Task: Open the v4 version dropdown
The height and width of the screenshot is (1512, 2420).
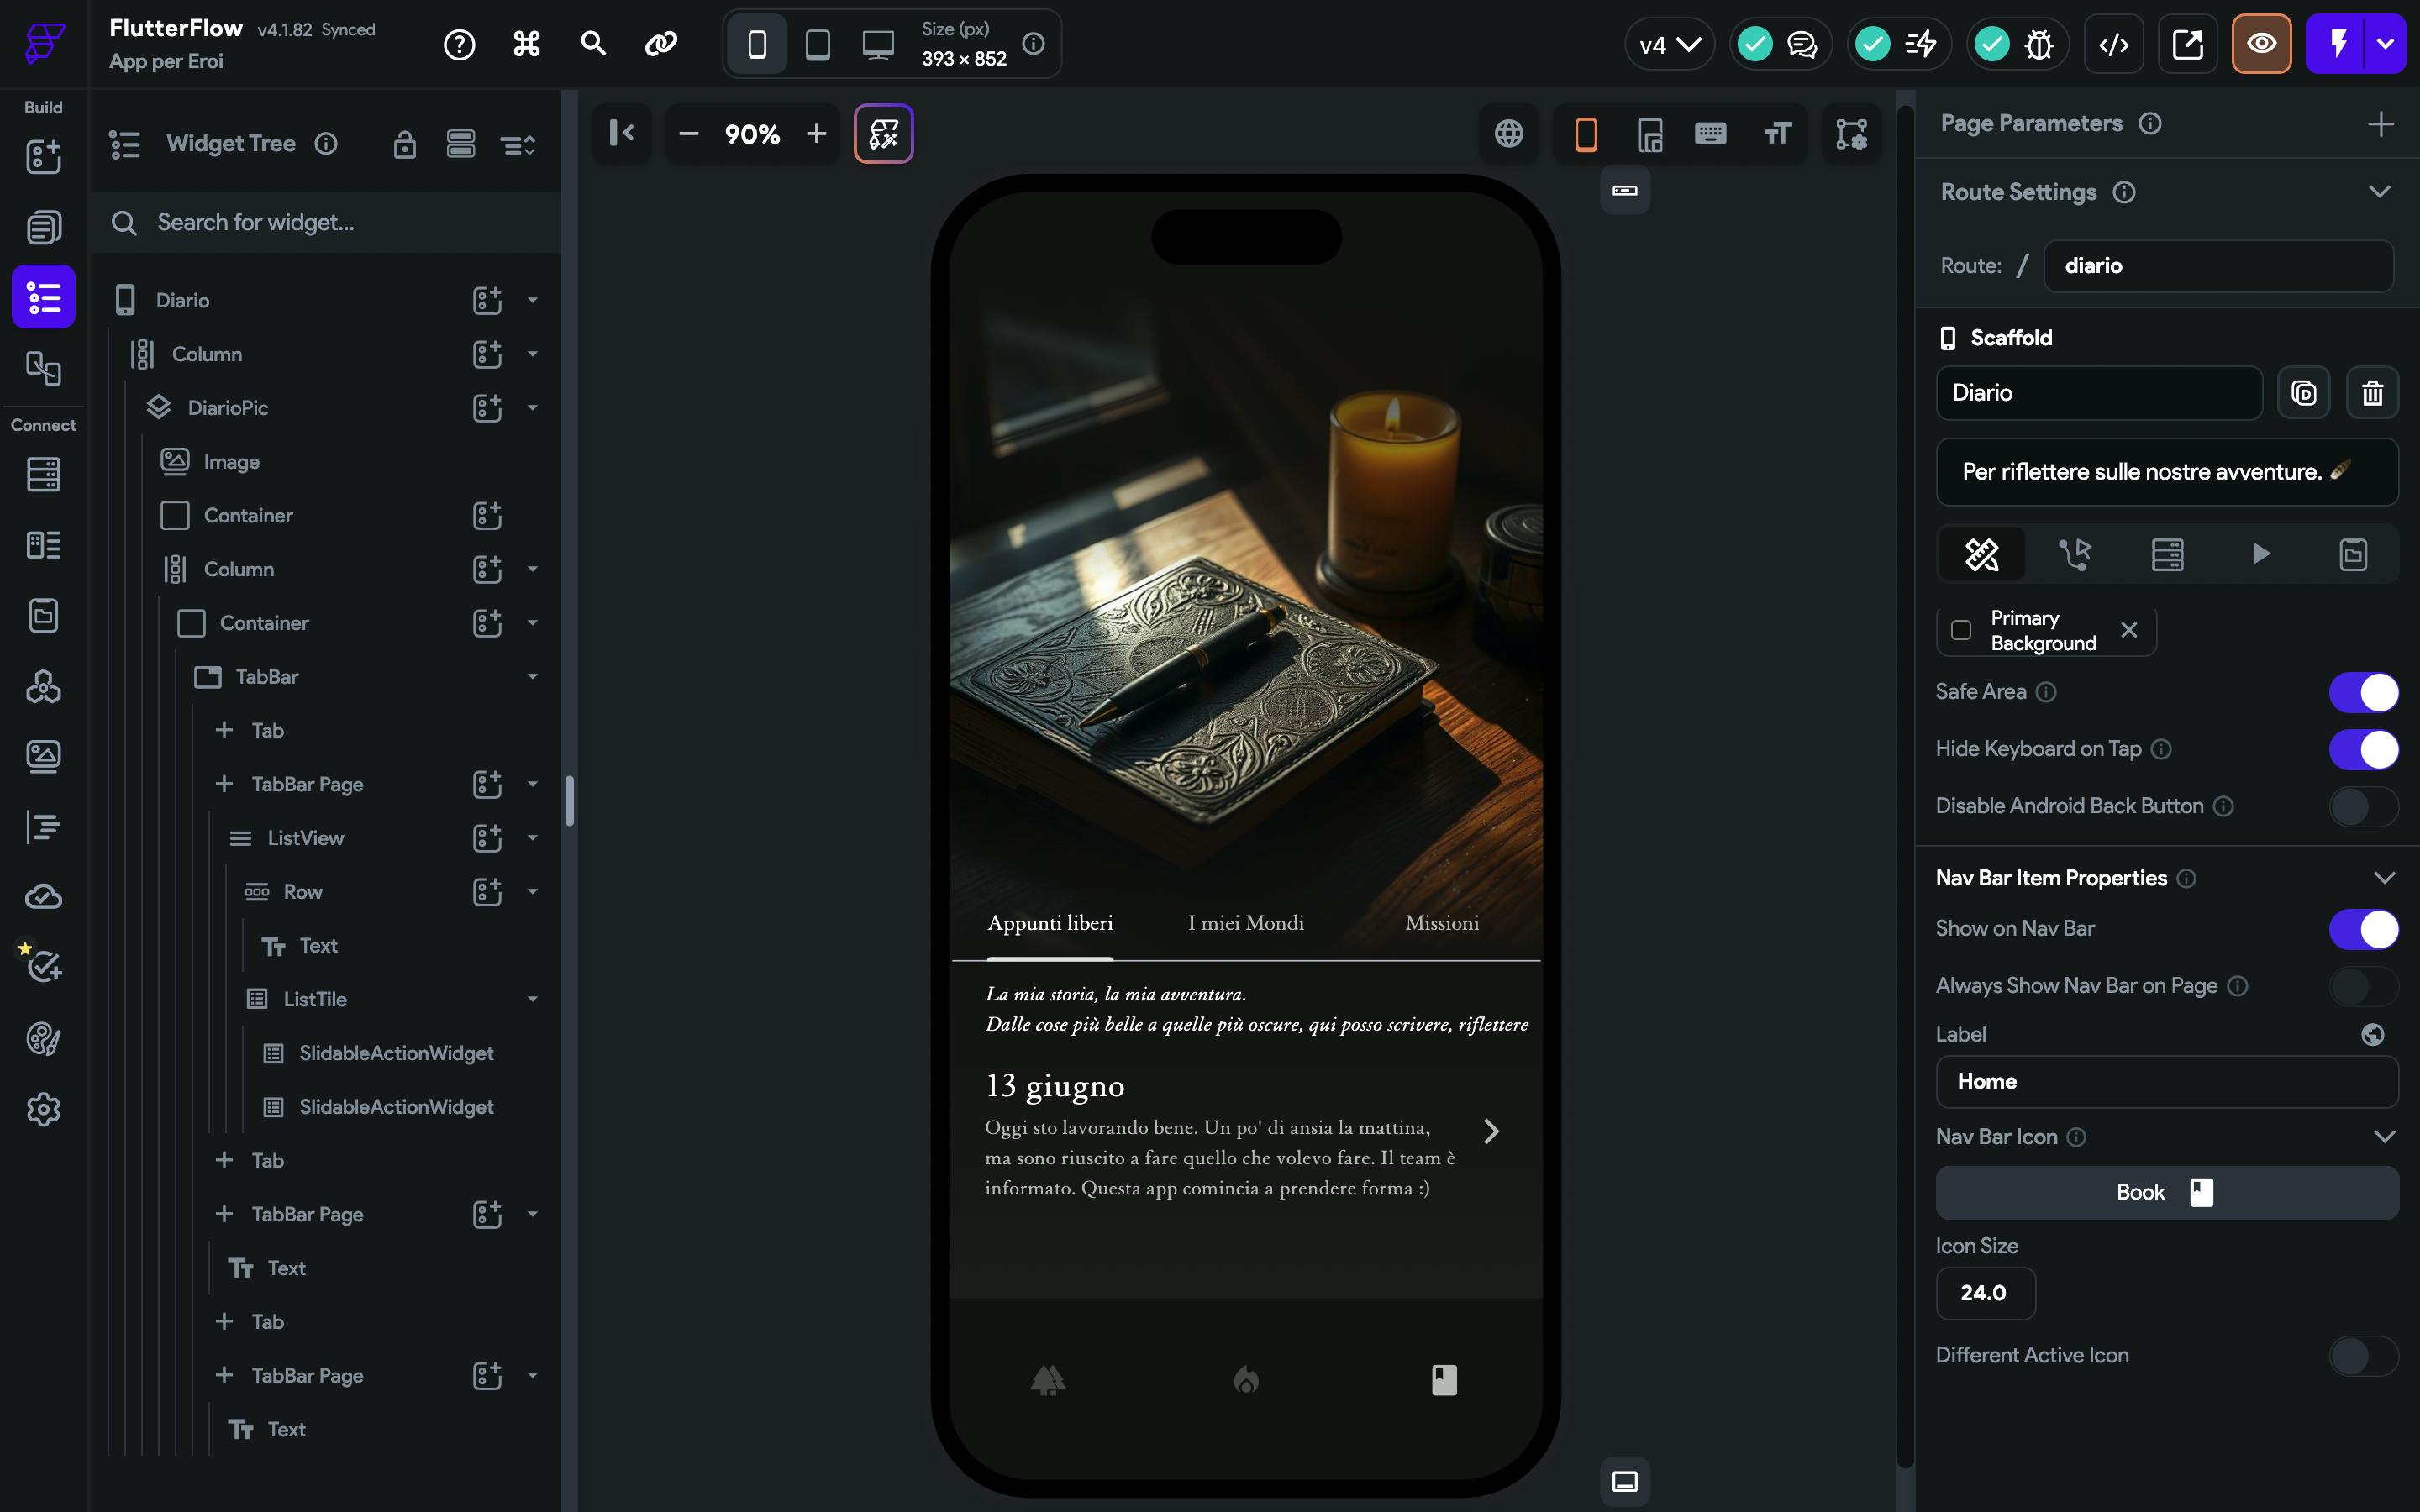Action: (1669, 44)
